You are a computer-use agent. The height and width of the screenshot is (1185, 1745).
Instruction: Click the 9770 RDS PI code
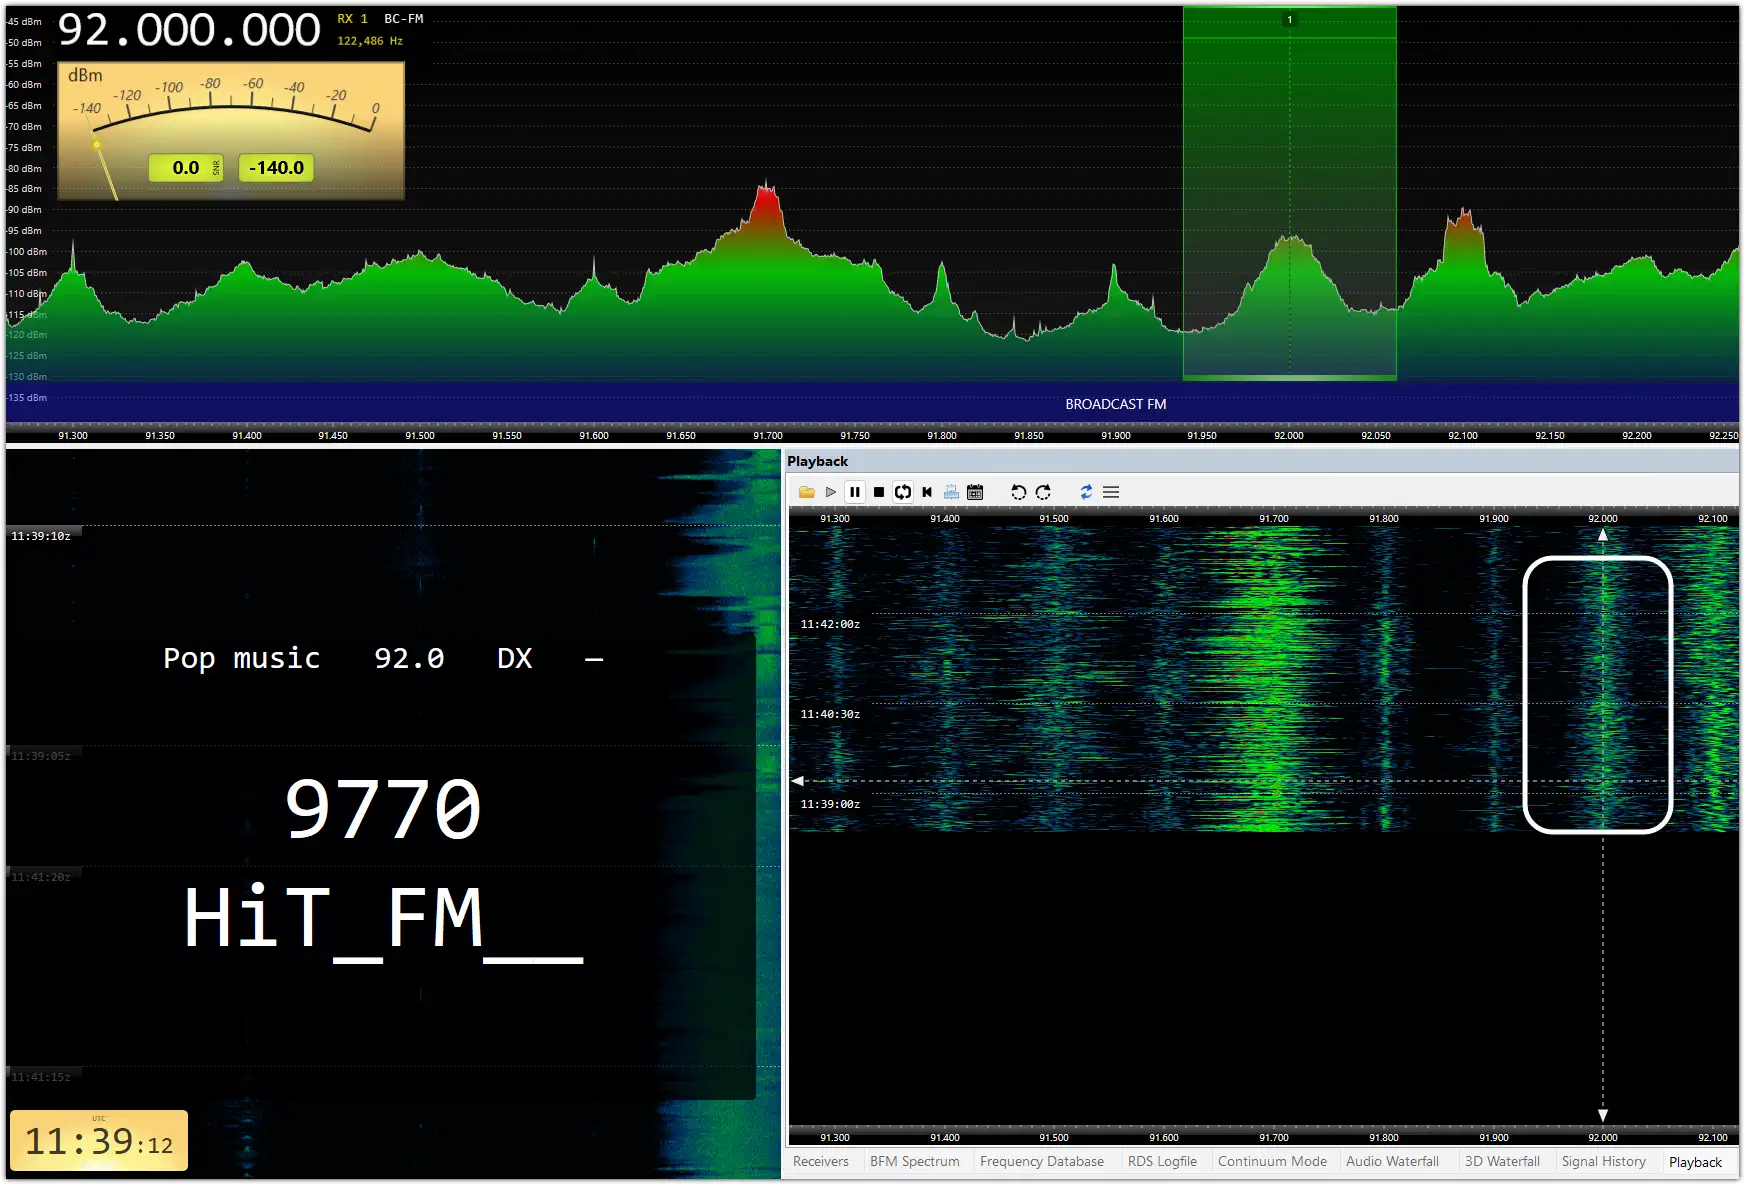[x=383, y=809]
